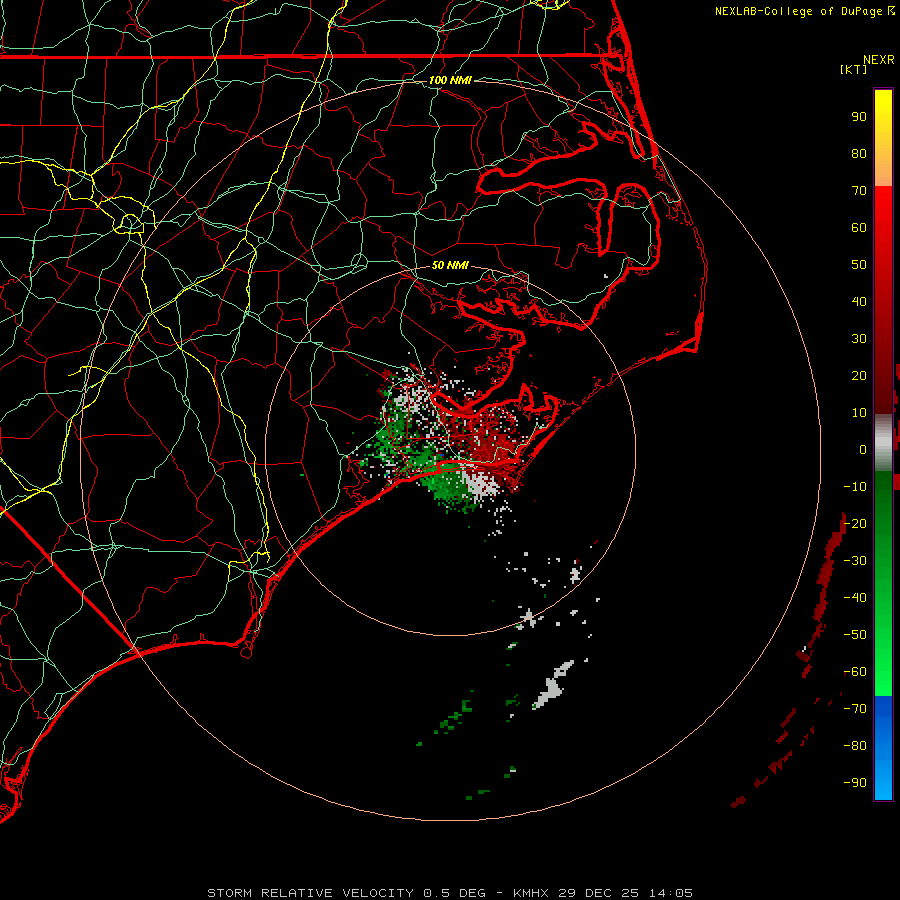Click the -70 value on the velocity scale

(x=855, y=709)
